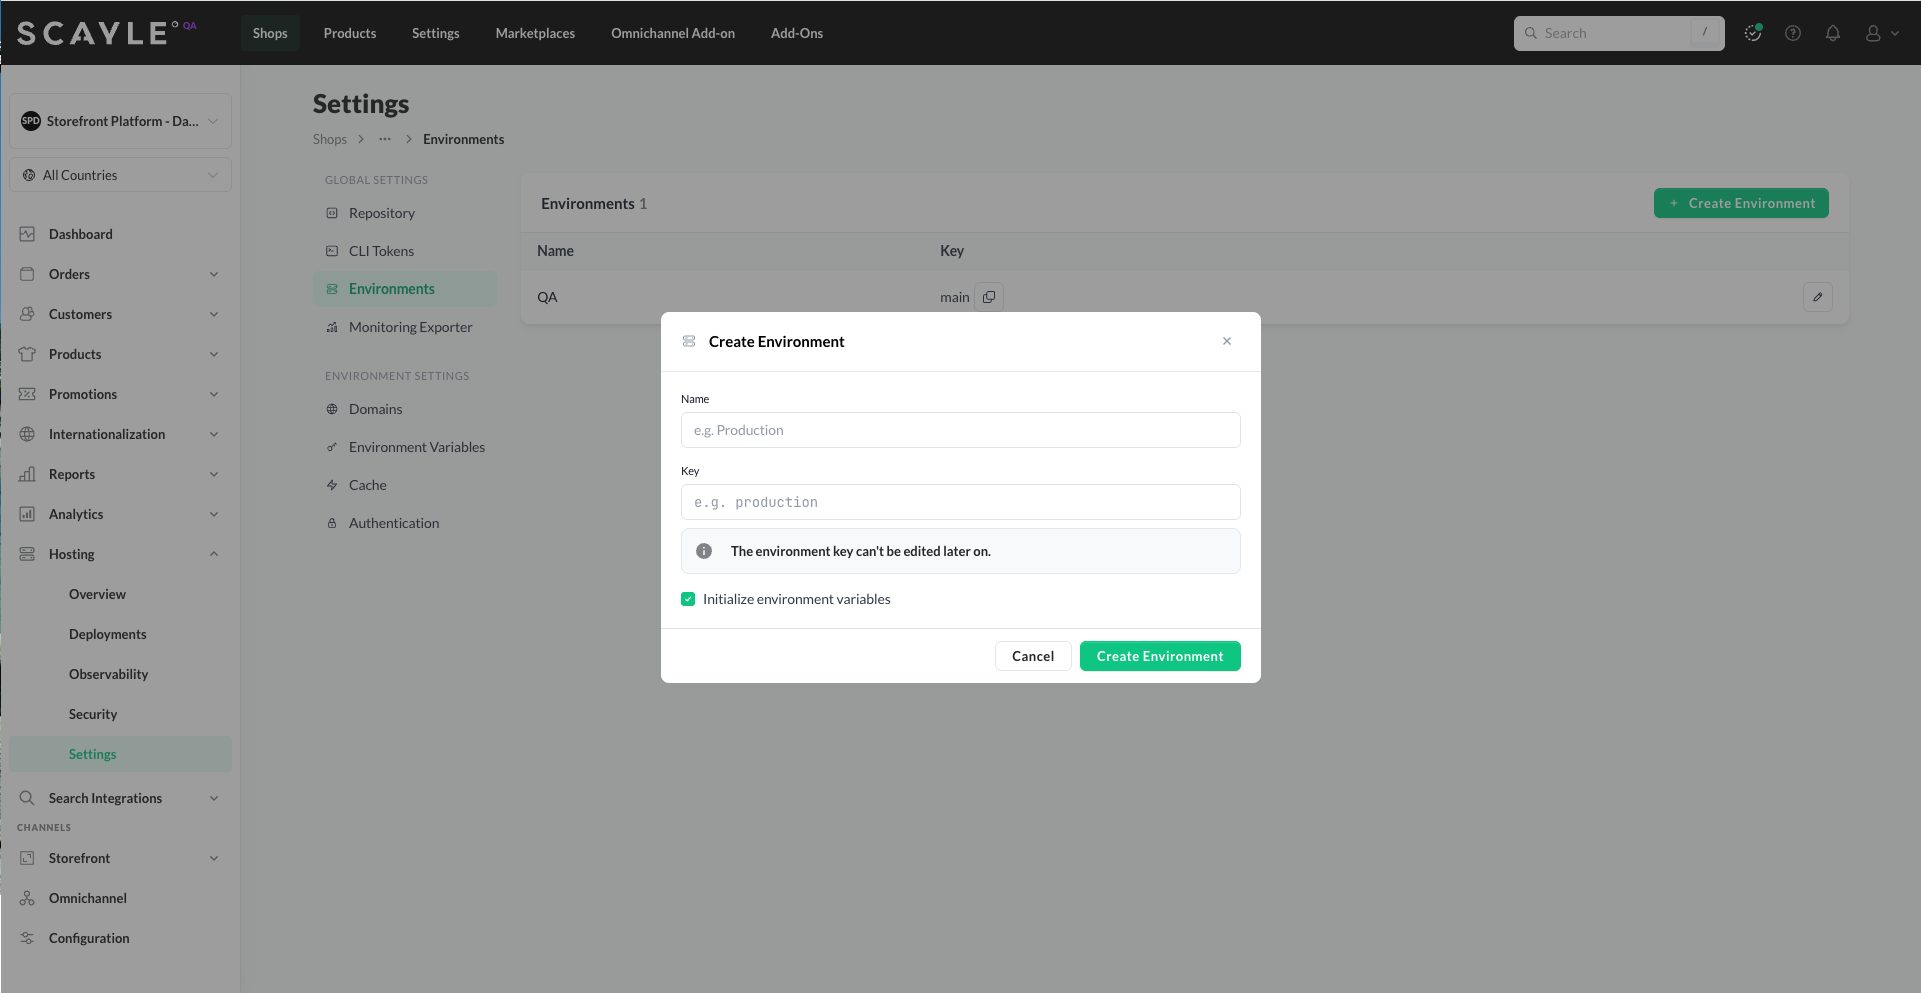1921x993 pixels.
Task: Click the Analytics sidebar icon
Action: tap(27, 514)
